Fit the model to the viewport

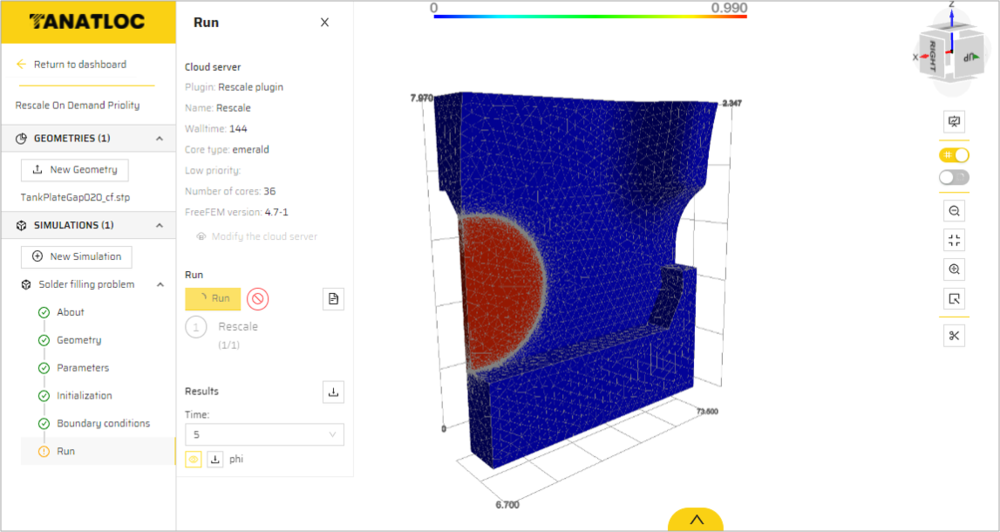tap(954, 240)
